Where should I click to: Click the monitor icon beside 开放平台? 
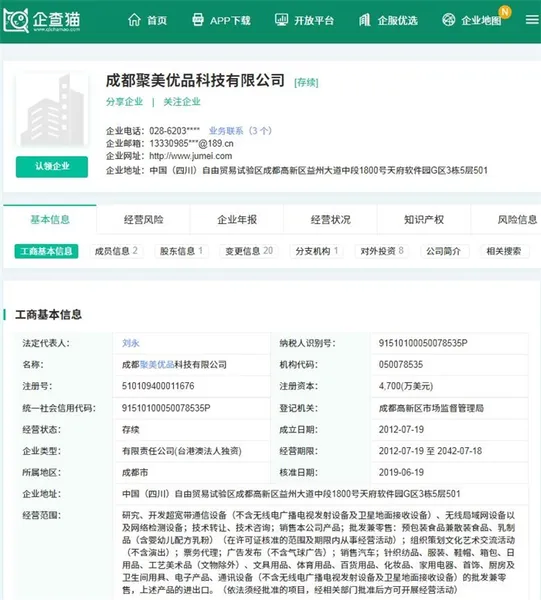(x=281, y=20)
